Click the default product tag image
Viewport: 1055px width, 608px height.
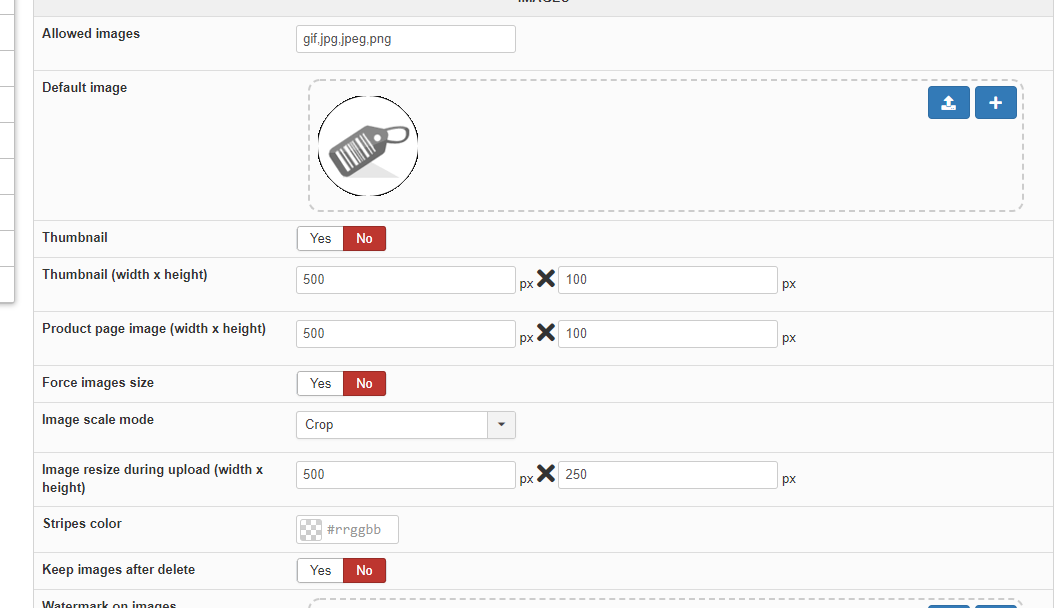click(x=368, y=146)
